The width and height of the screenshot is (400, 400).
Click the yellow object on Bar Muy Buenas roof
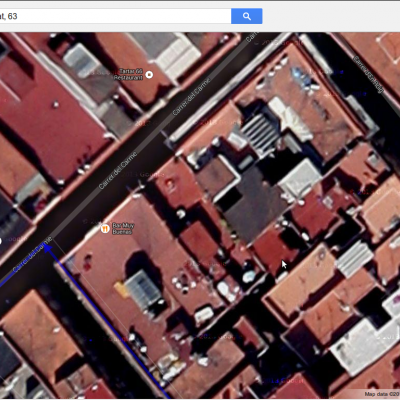click(121, 289)
